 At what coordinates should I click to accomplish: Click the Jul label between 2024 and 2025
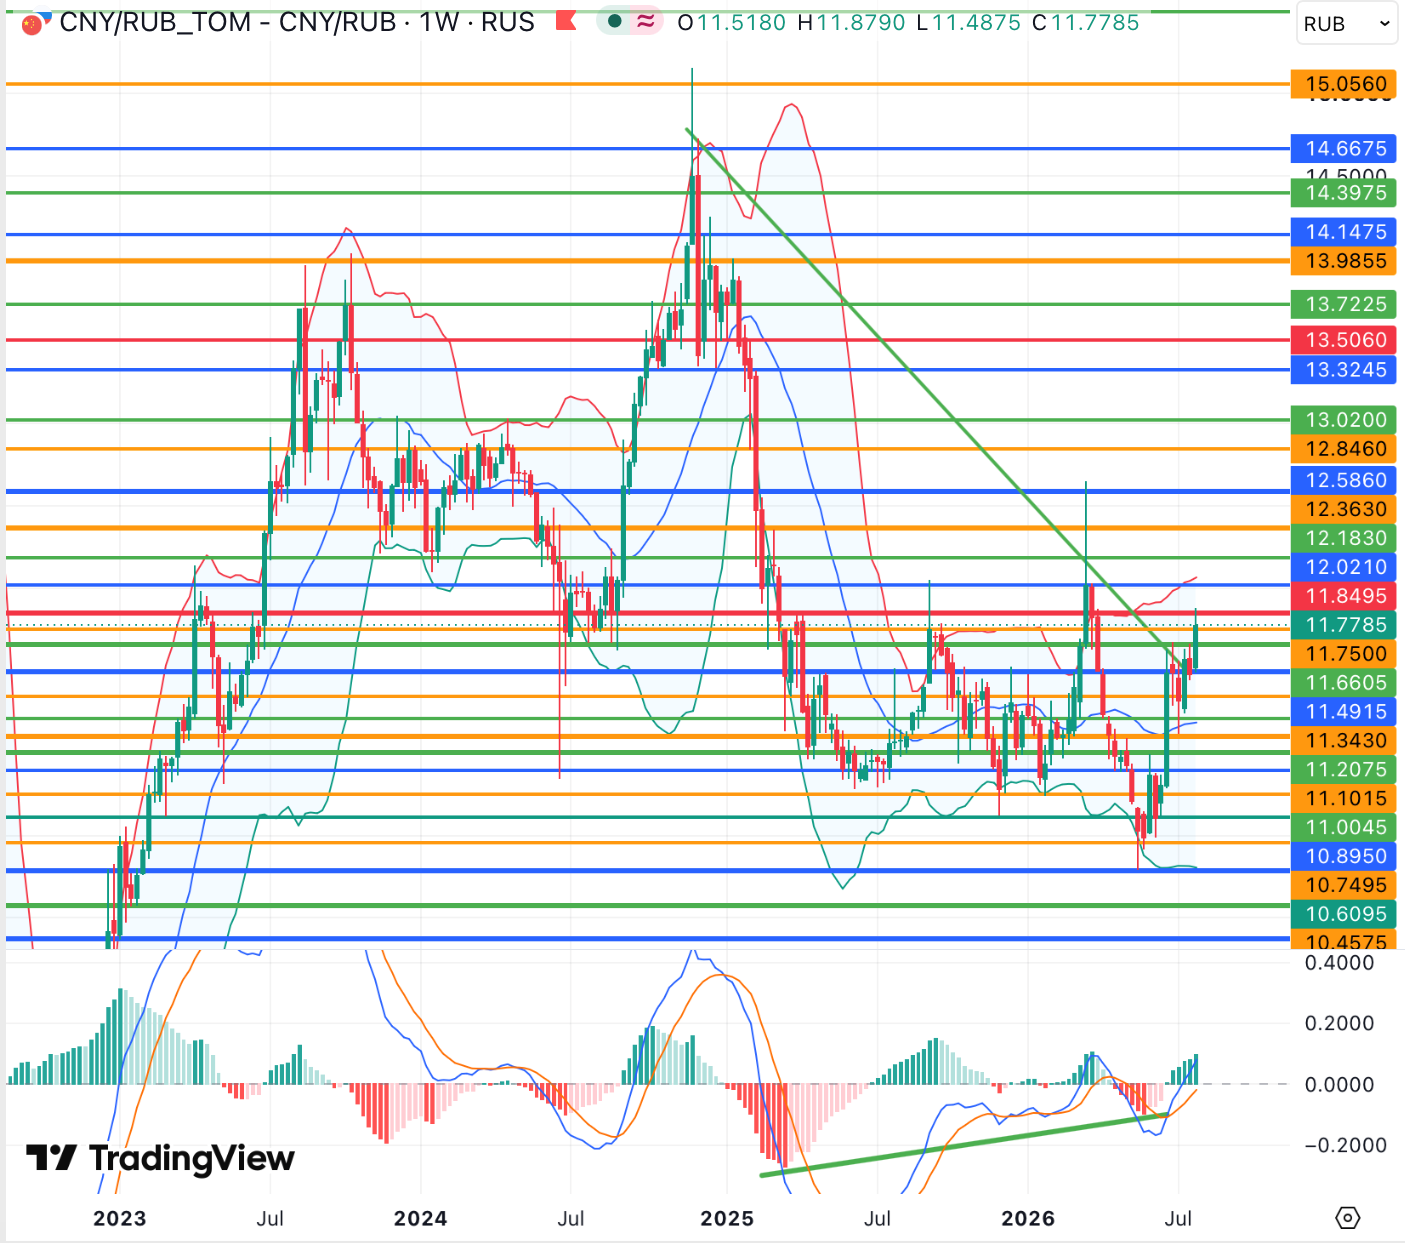571,1218
